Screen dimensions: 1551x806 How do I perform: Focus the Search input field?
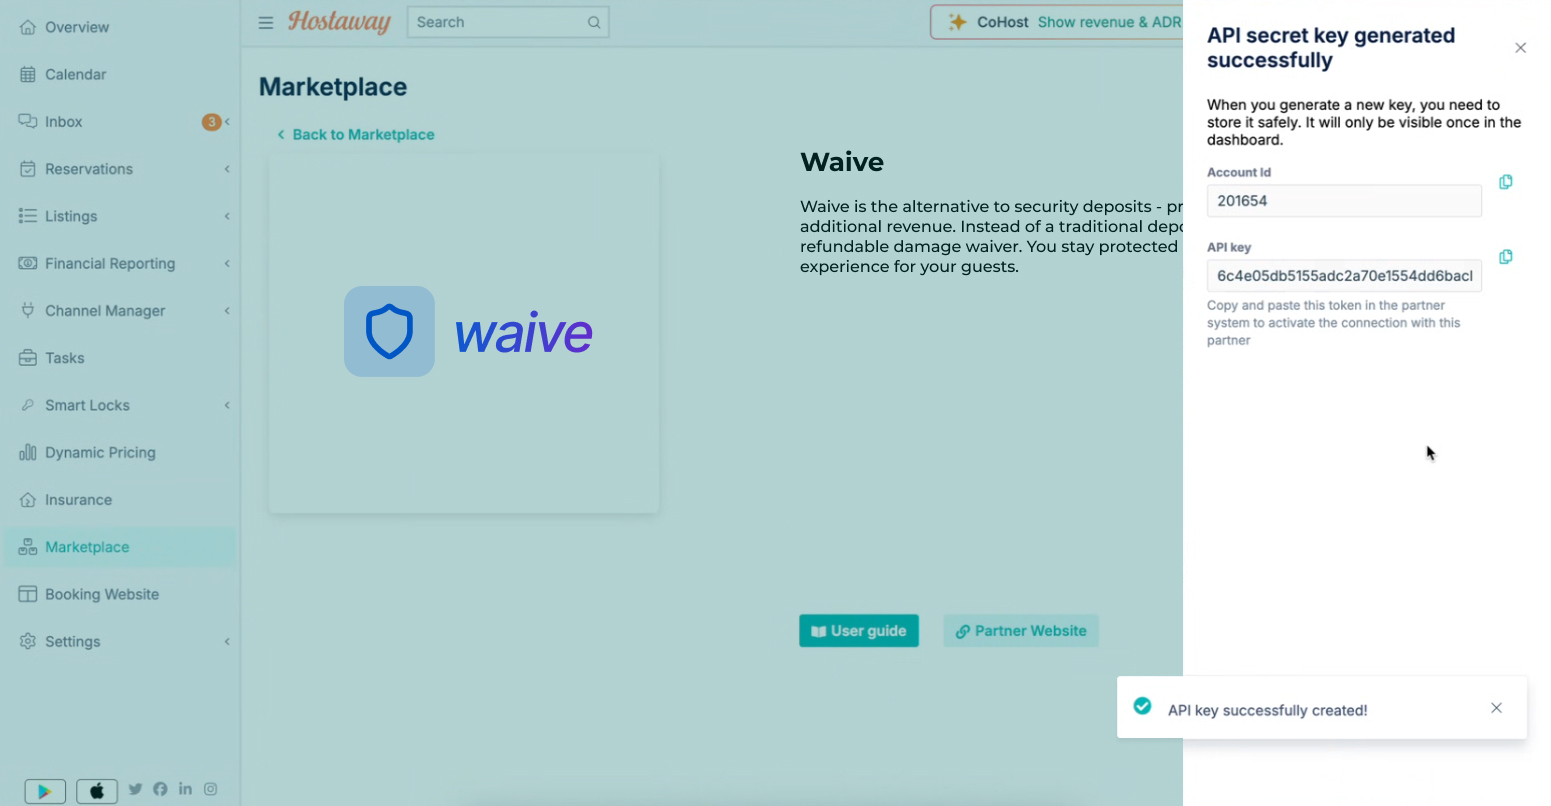click(508, 22)
